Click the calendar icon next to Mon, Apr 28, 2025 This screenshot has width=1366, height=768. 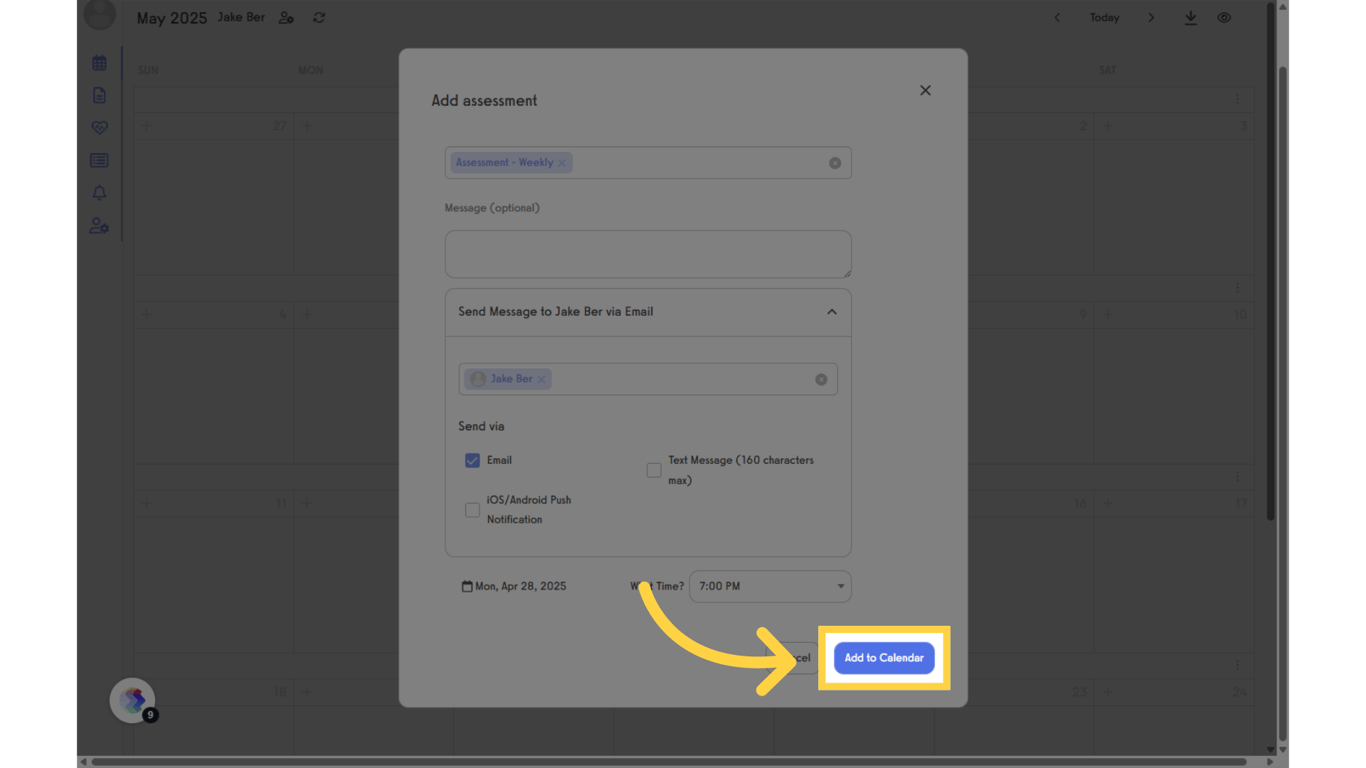pyautogui.click(x=467, y=586)
